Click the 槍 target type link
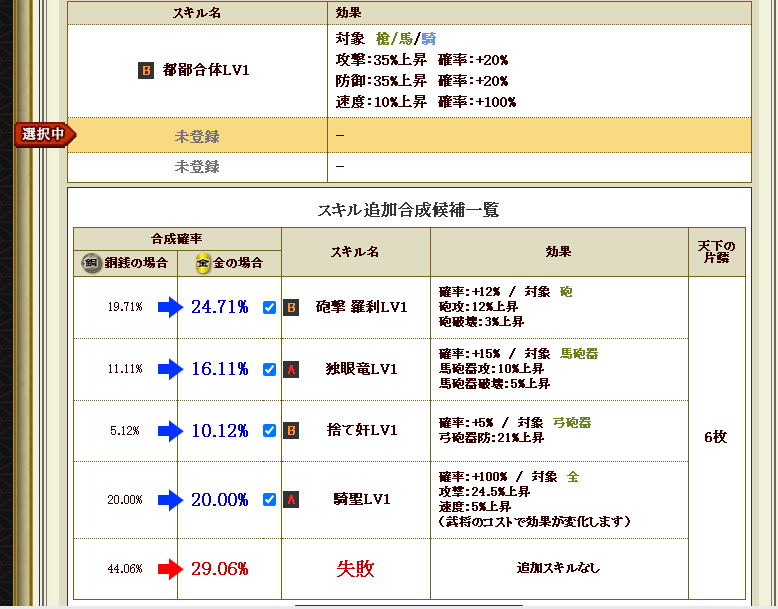 (x=383, y=39)
